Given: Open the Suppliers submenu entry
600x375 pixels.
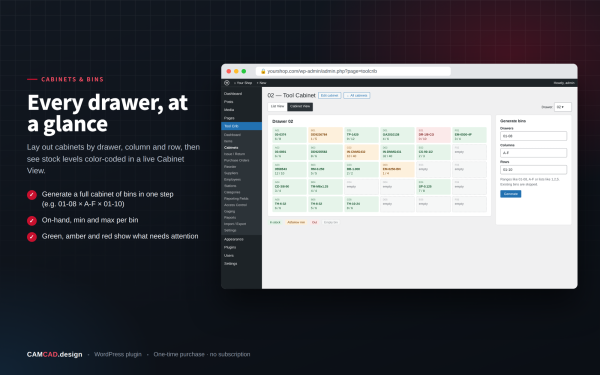Looking at the screenshot, I should click(231, 173).
